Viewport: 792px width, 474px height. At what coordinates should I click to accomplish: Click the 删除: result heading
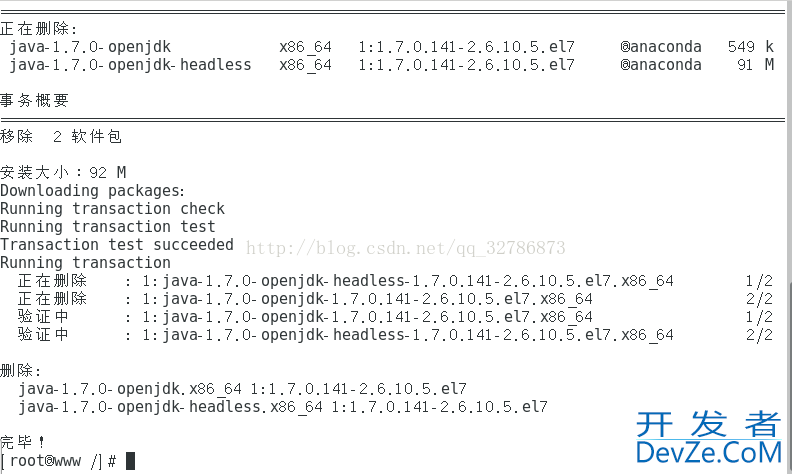(x=21, y=371)
